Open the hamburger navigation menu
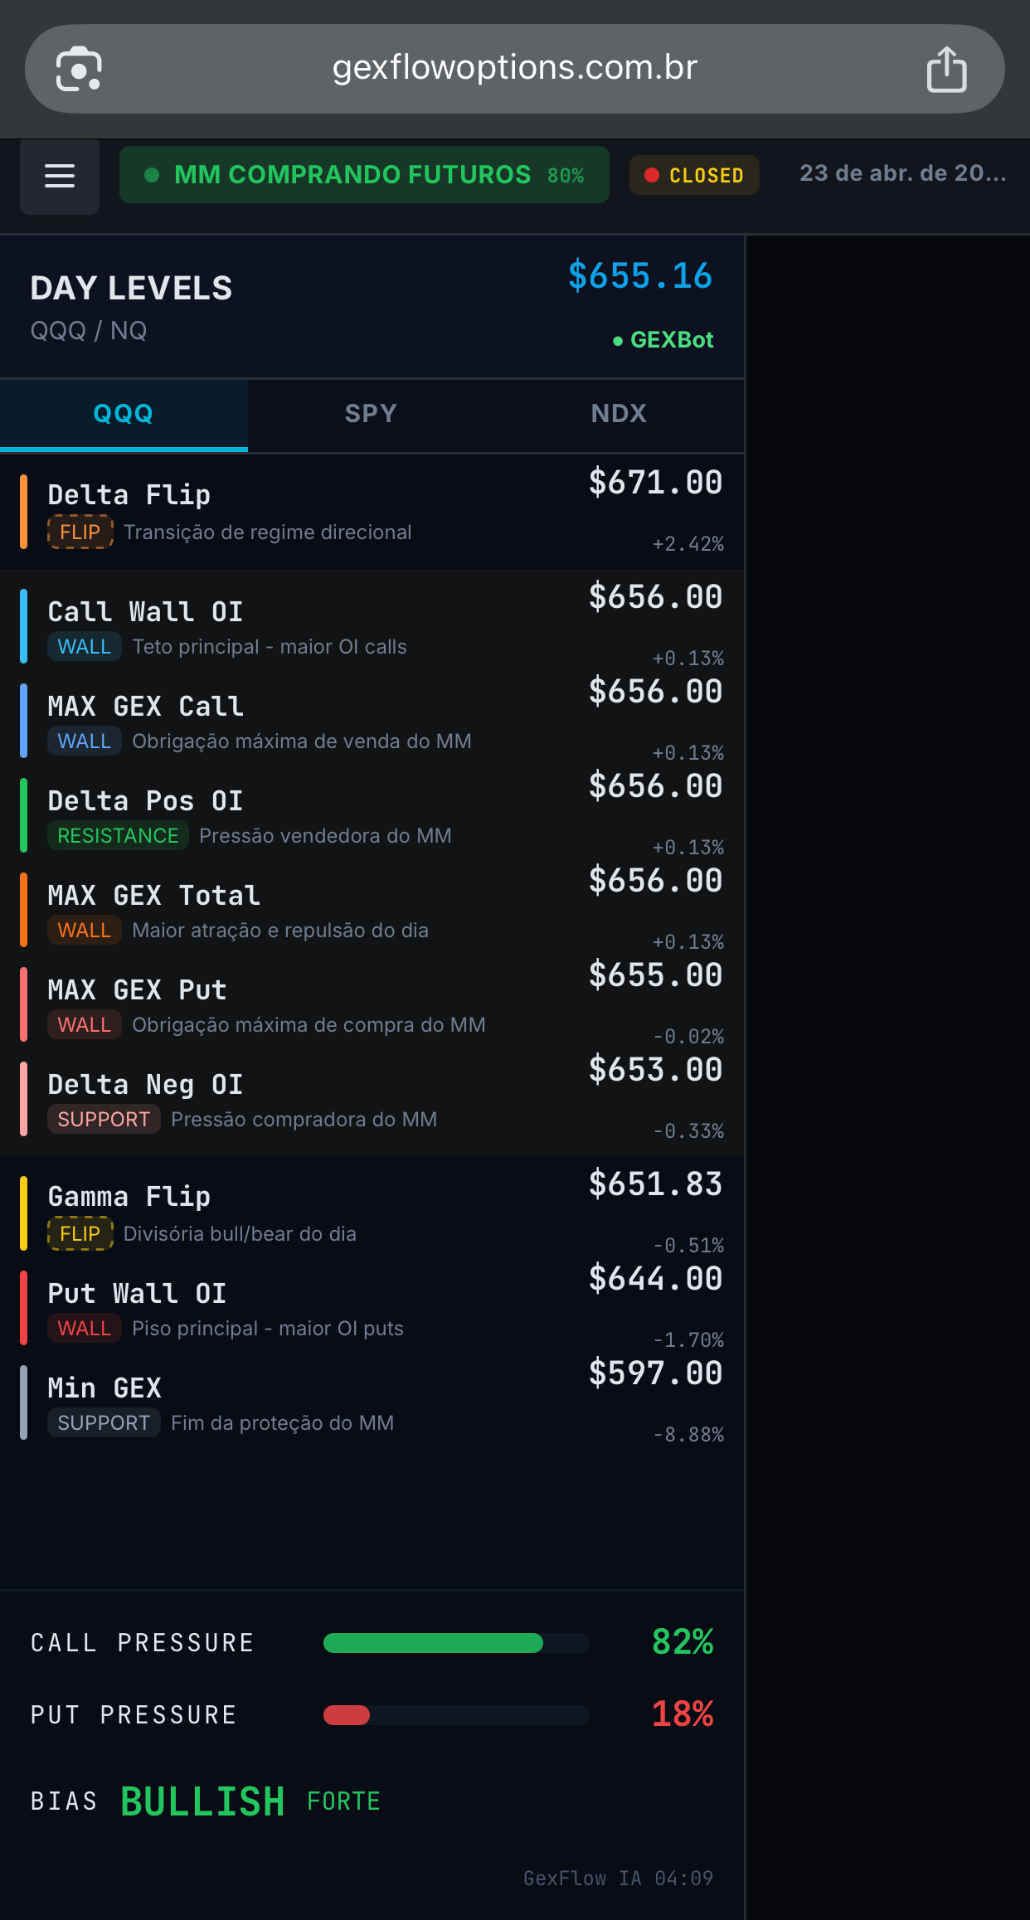Screen dimensions: 1030x1920 coord(59,176)
